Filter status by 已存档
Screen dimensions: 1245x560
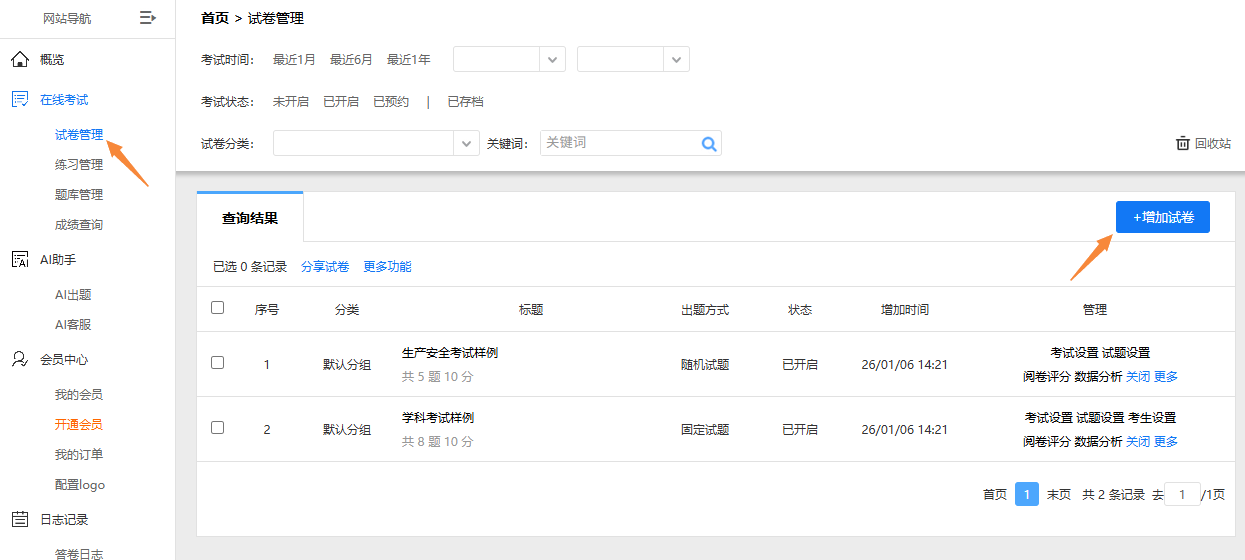click(x=465, y=102)
